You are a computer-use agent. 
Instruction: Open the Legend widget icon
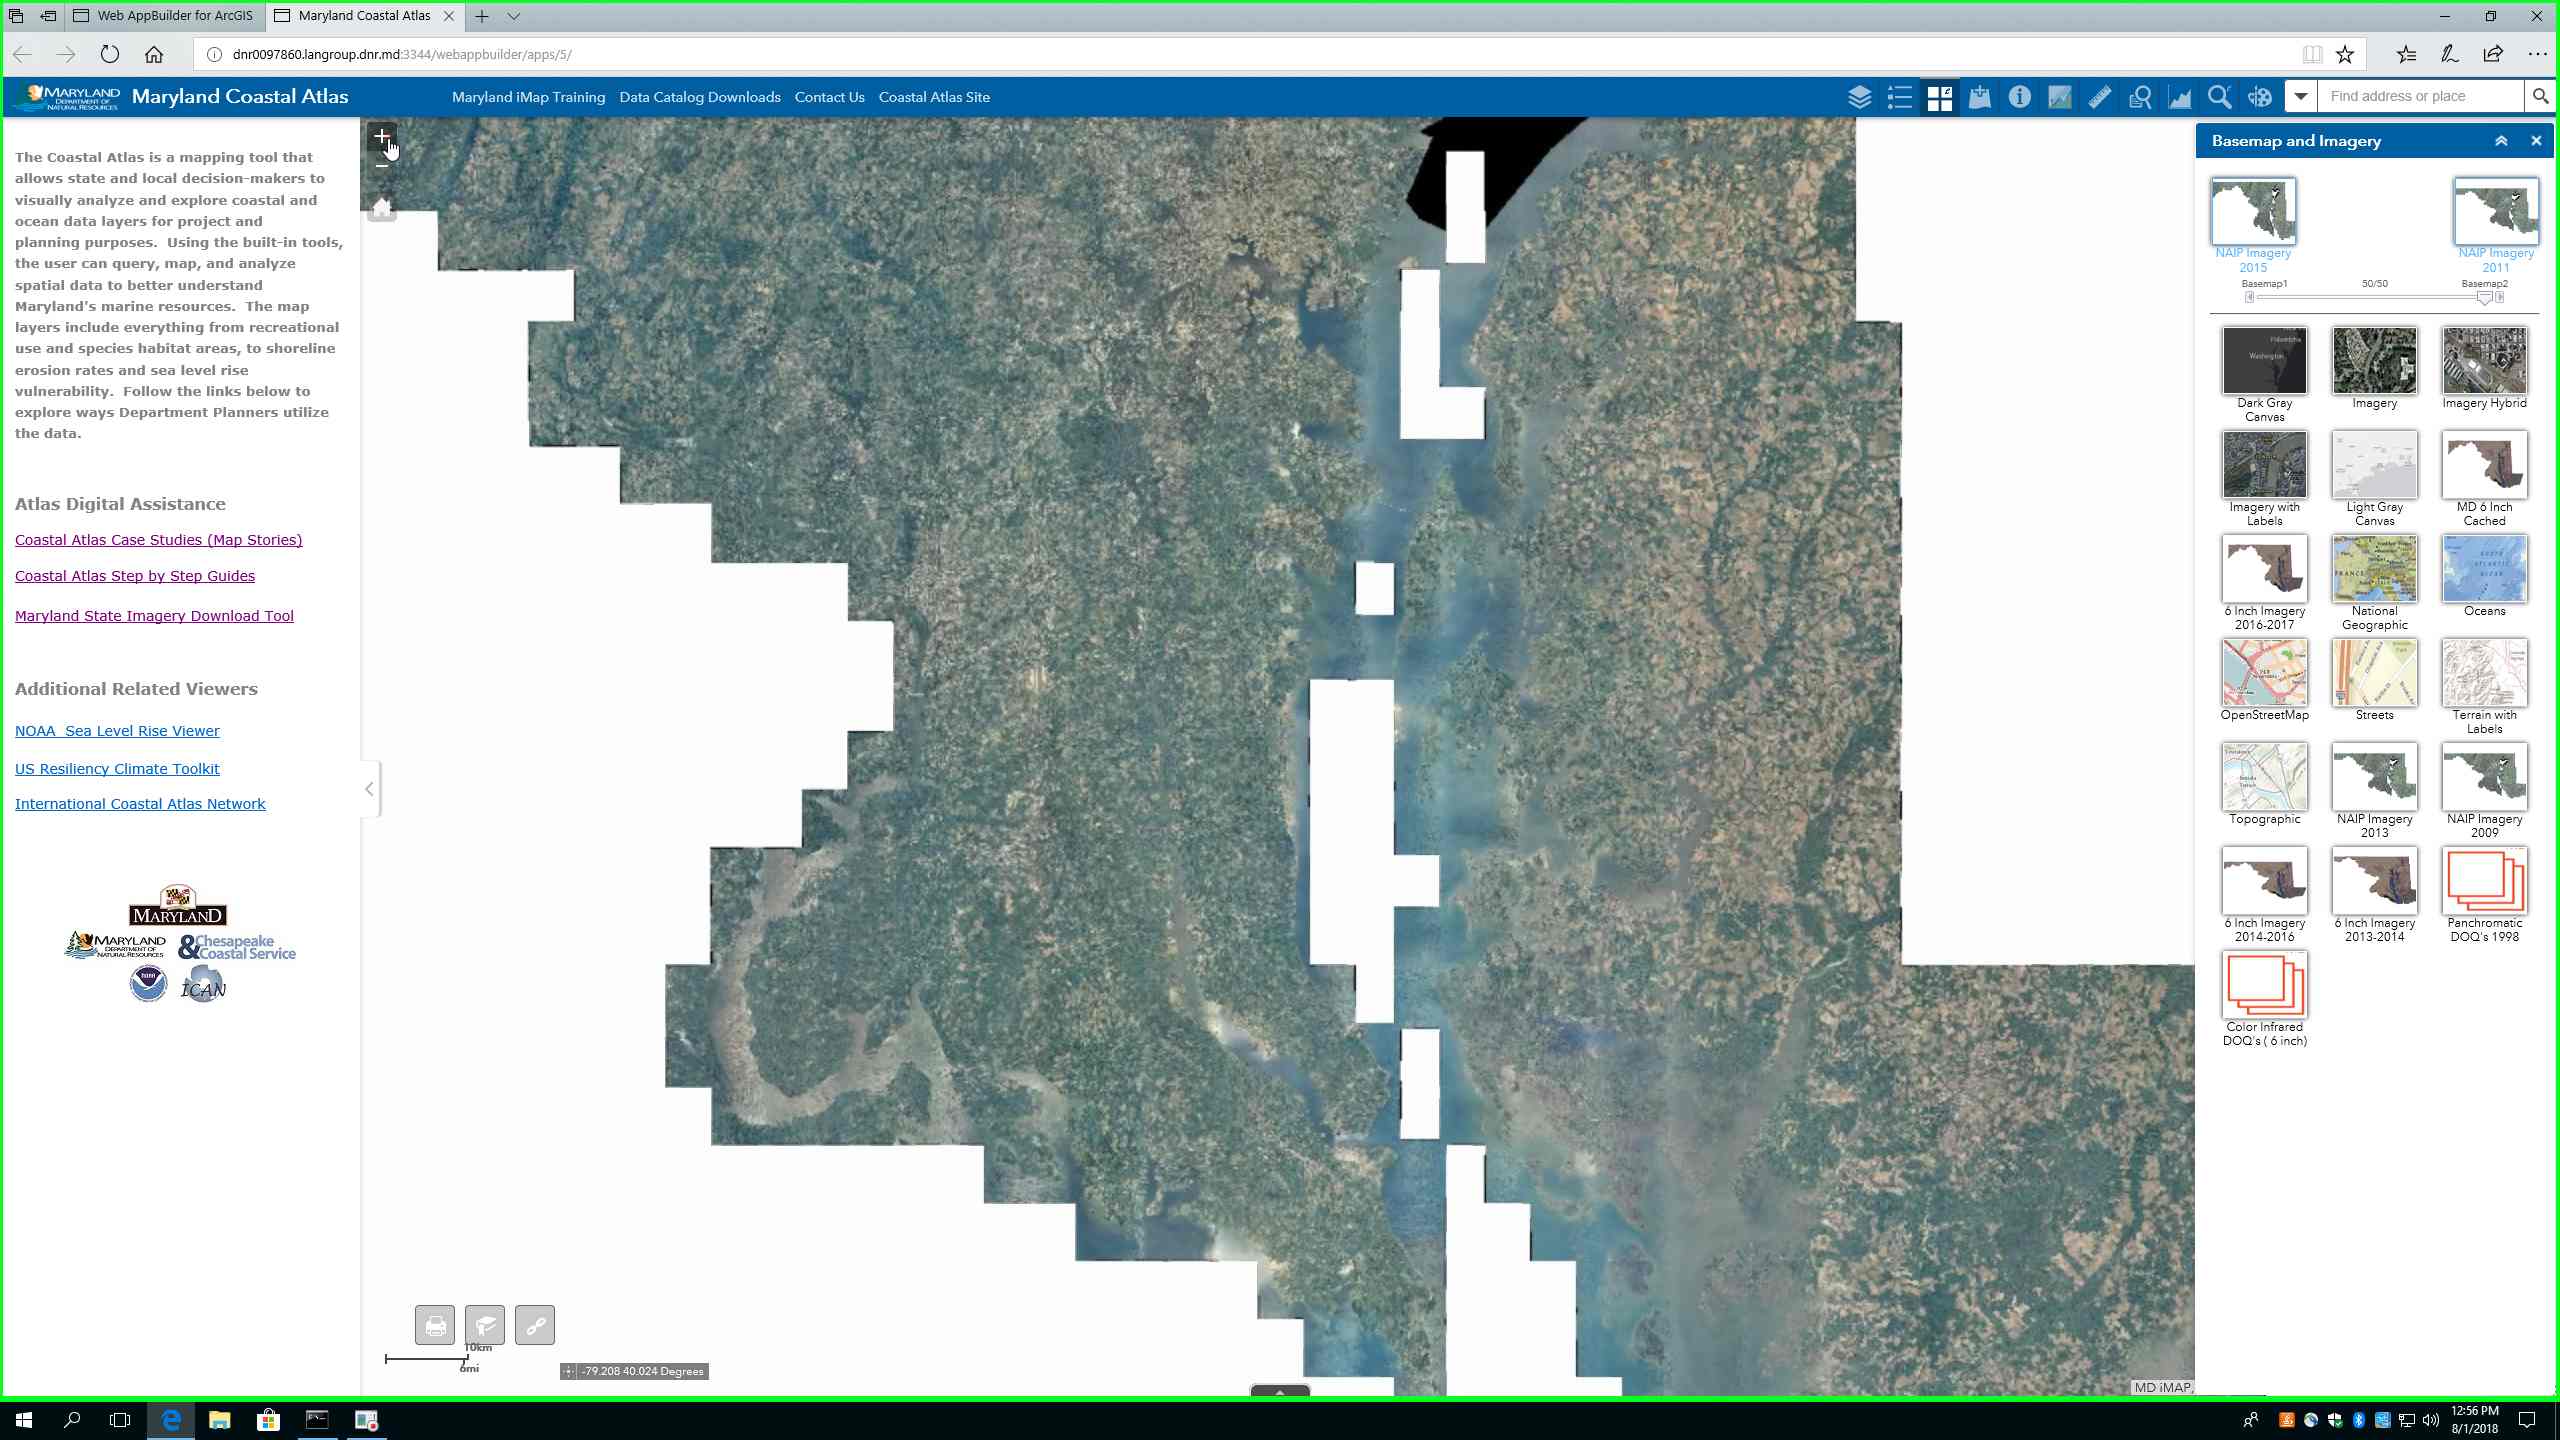[x=1899, y=97]
